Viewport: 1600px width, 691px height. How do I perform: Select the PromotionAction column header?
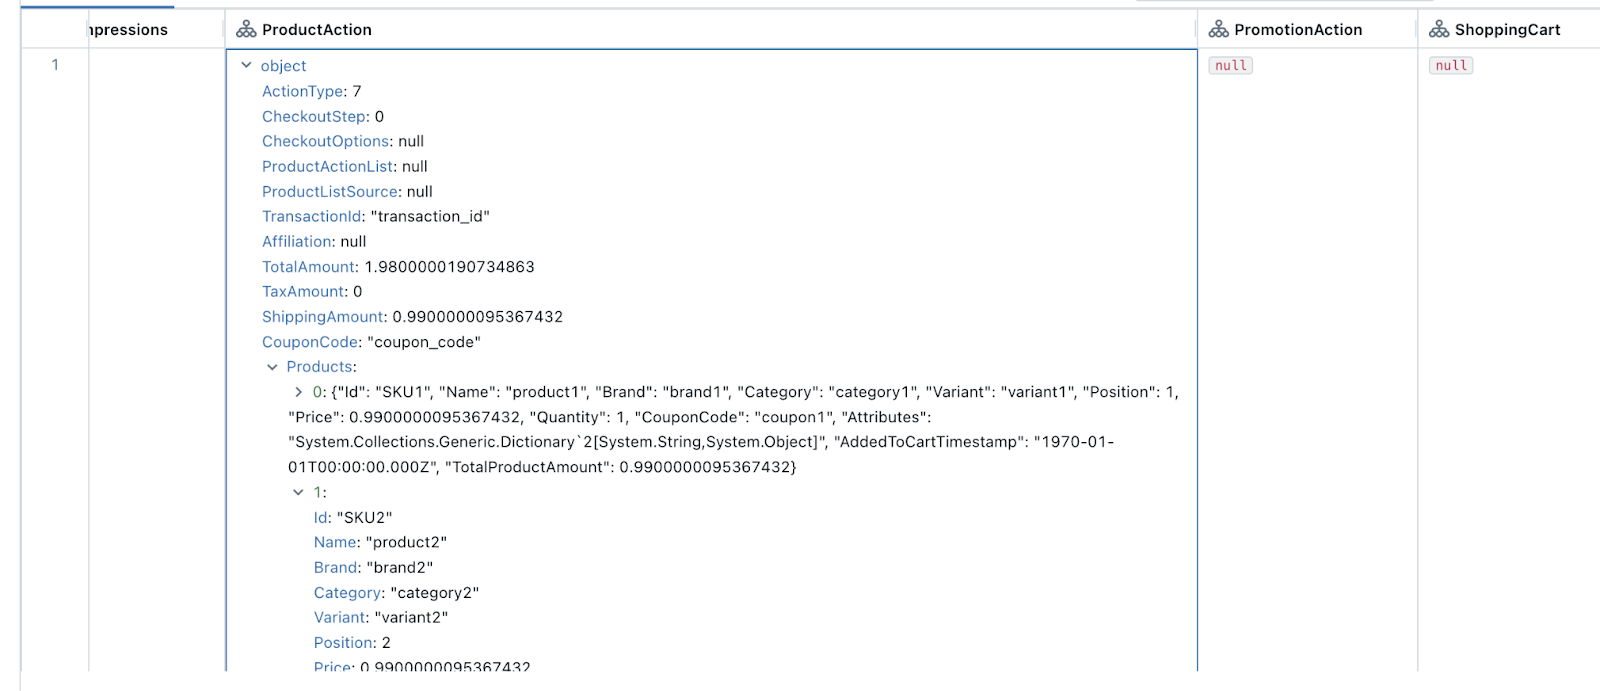click(1308, 29)
